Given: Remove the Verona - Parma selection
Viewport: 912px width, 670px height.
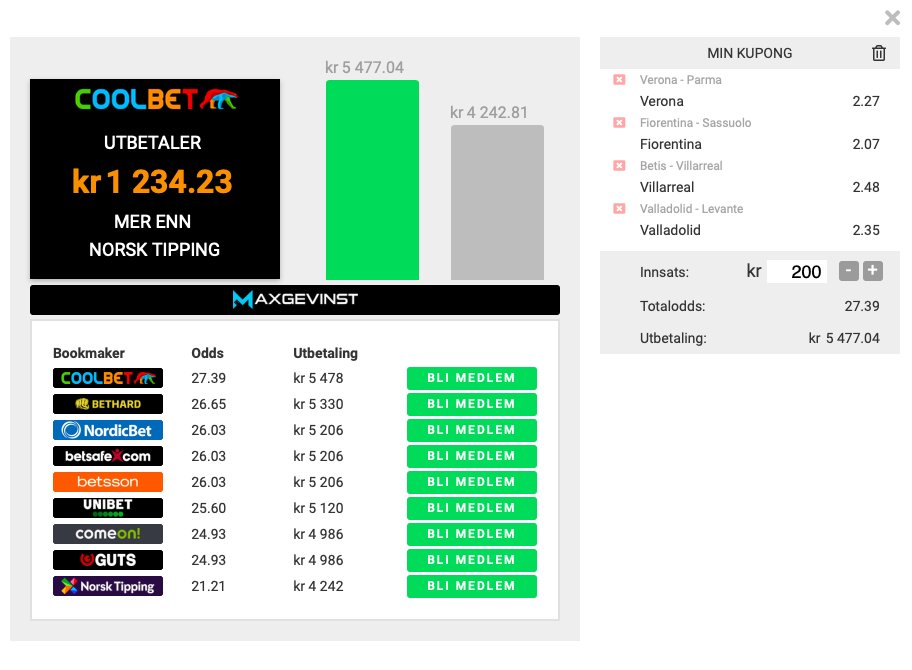Looking at the screenshot, I should pyautogui.click(x=619, y=80).
